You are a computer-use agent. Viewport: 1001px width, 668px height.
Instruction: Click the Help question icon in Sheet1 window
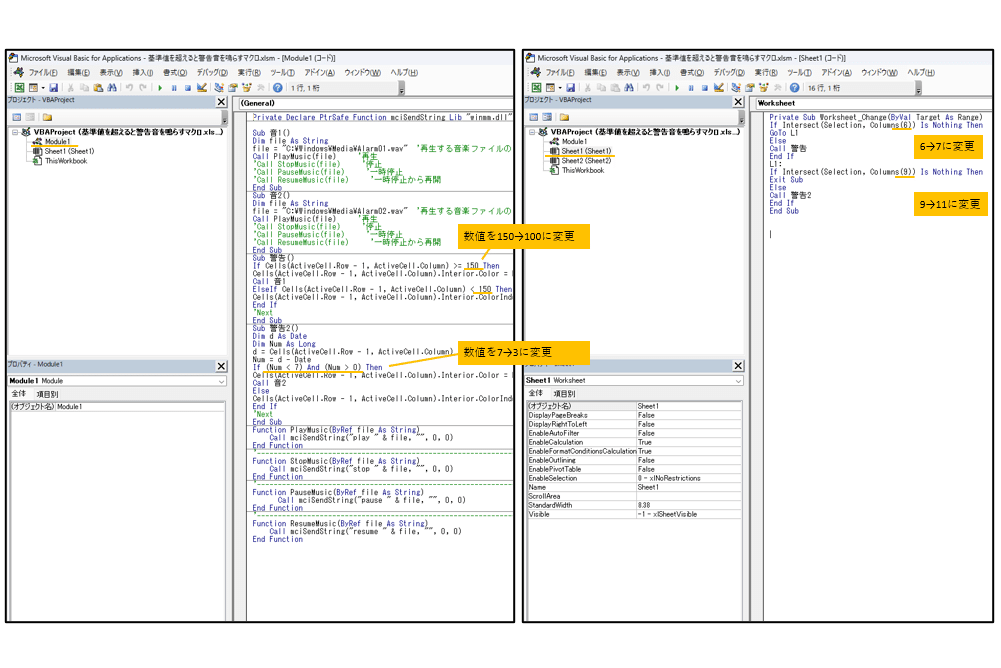click(x=794, y=87)
